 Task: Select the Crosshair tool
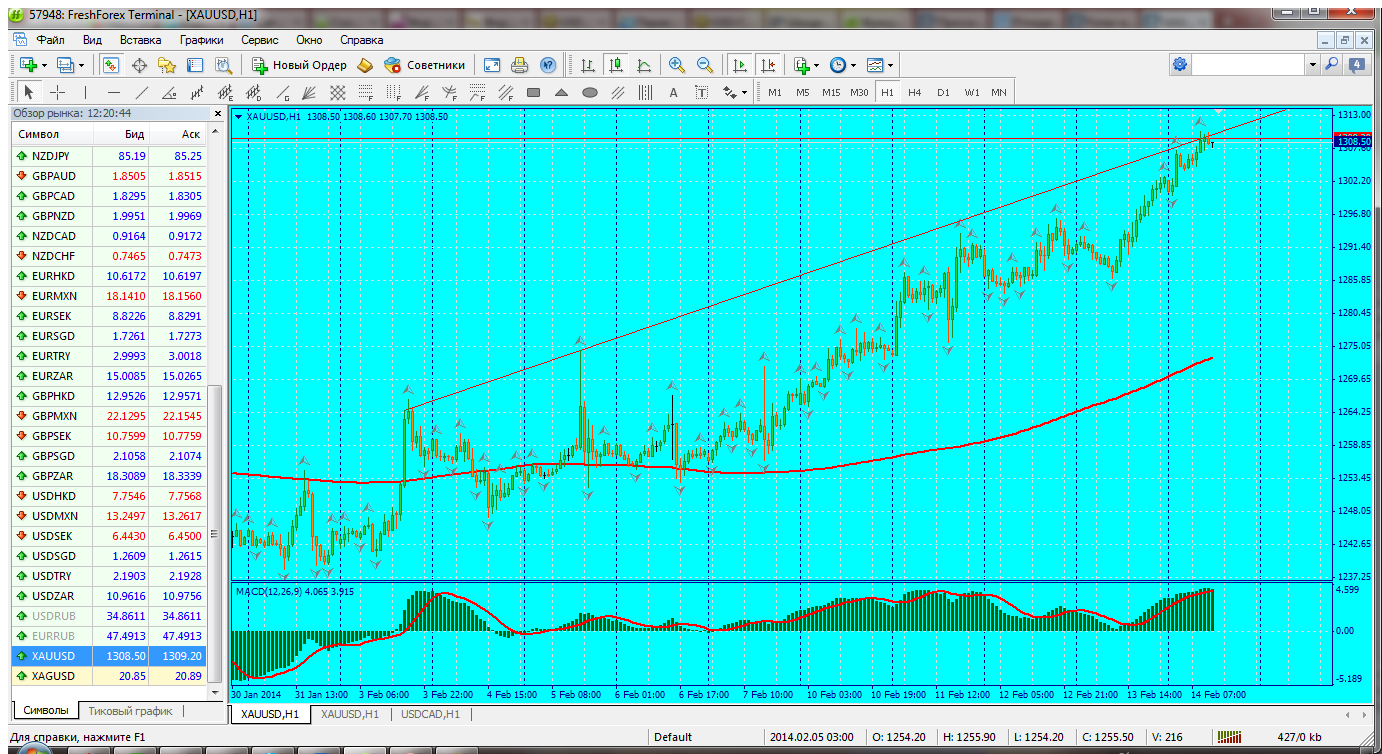coord(58,92)
